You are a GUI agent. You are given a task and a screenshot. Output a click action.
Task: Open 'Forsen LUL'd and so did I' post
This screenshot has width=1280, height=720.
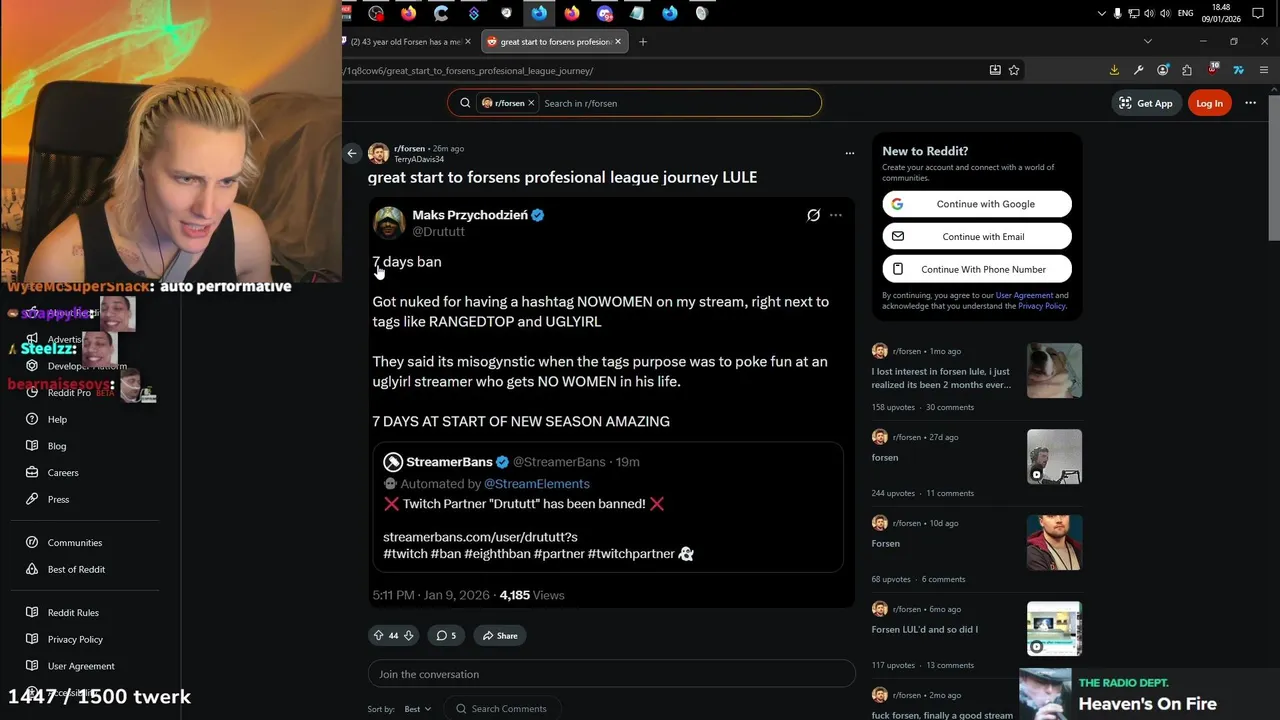click(925, 630)
